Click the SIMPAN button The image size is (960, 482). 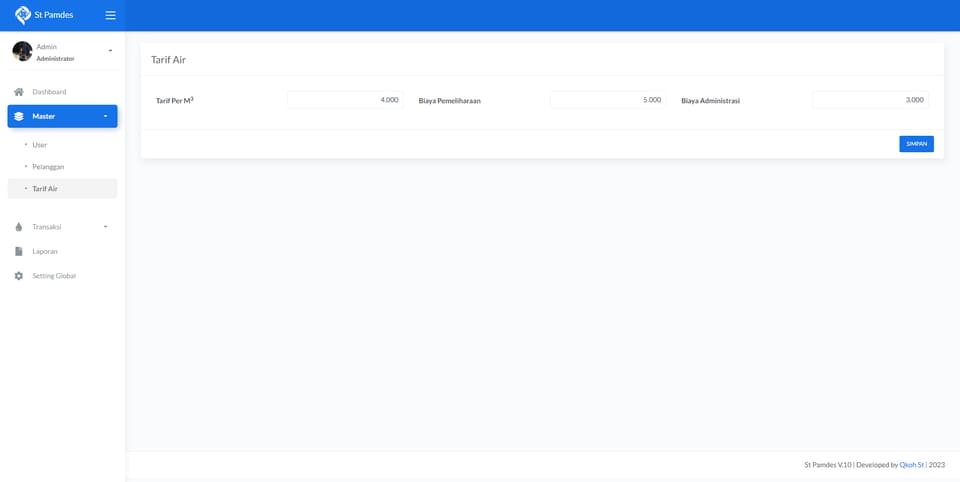(x=917, y=144)
